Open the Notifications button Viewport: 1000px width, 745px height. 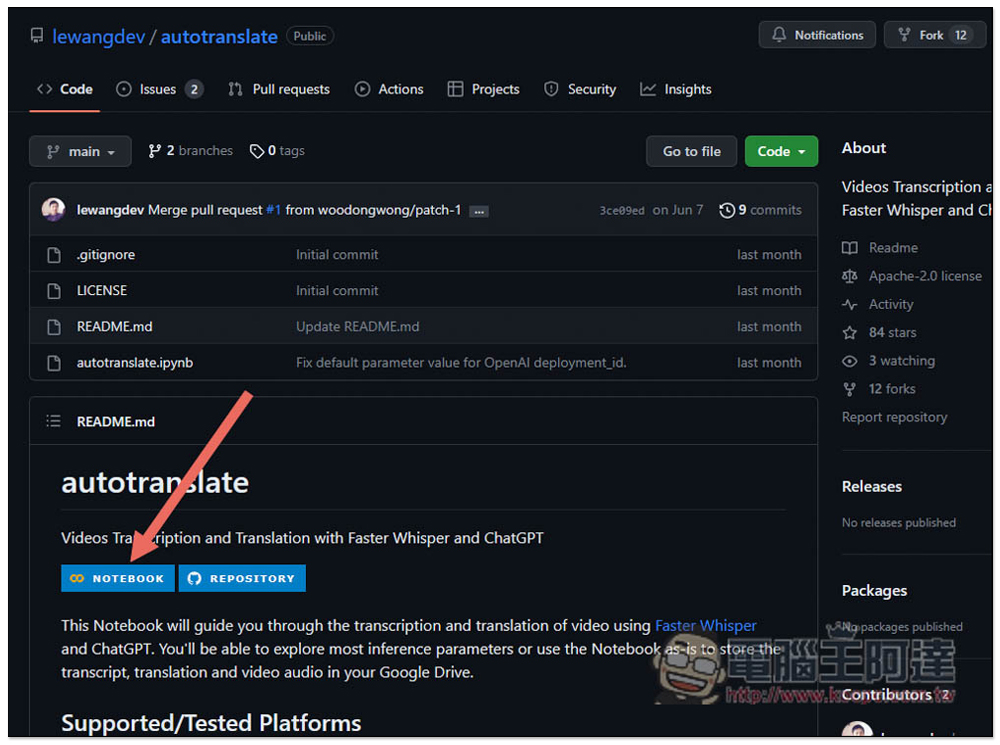817,35
